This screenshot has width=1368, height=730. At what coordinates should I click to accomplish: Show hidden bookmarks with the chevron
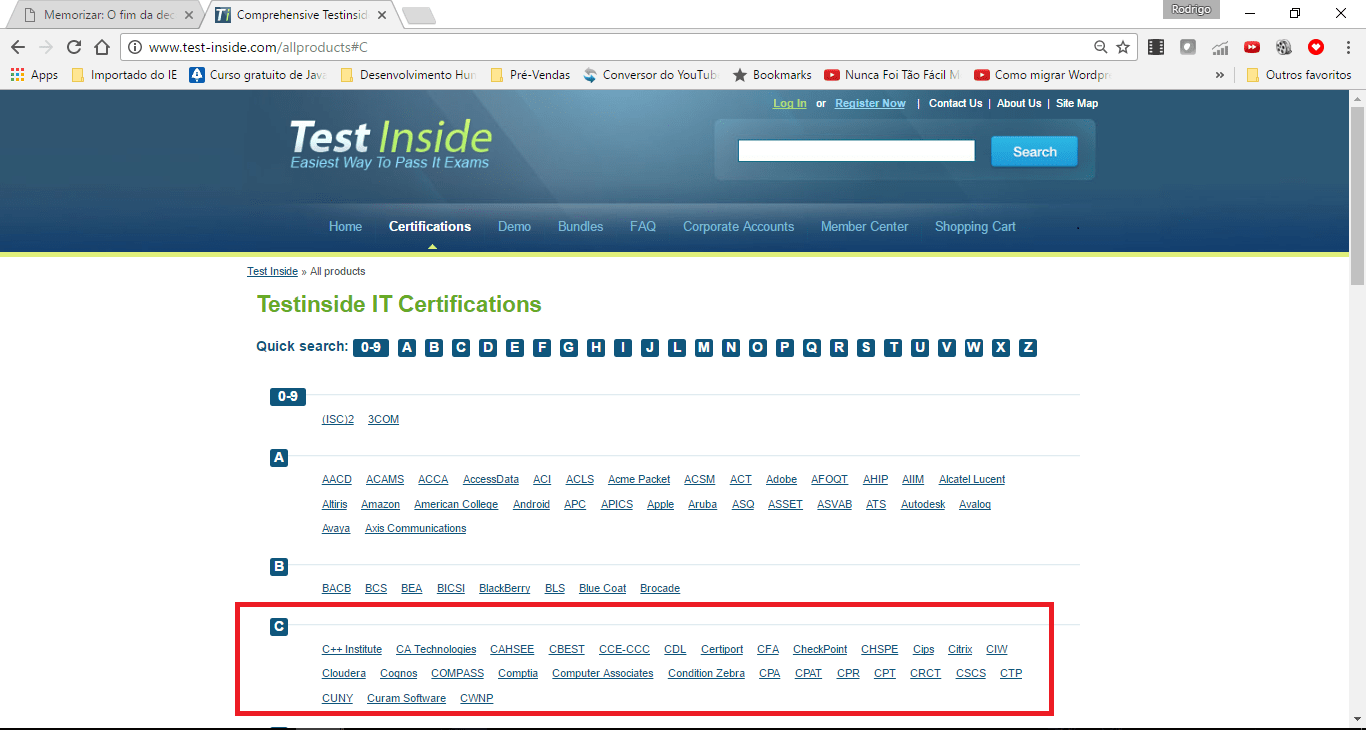1220,75
